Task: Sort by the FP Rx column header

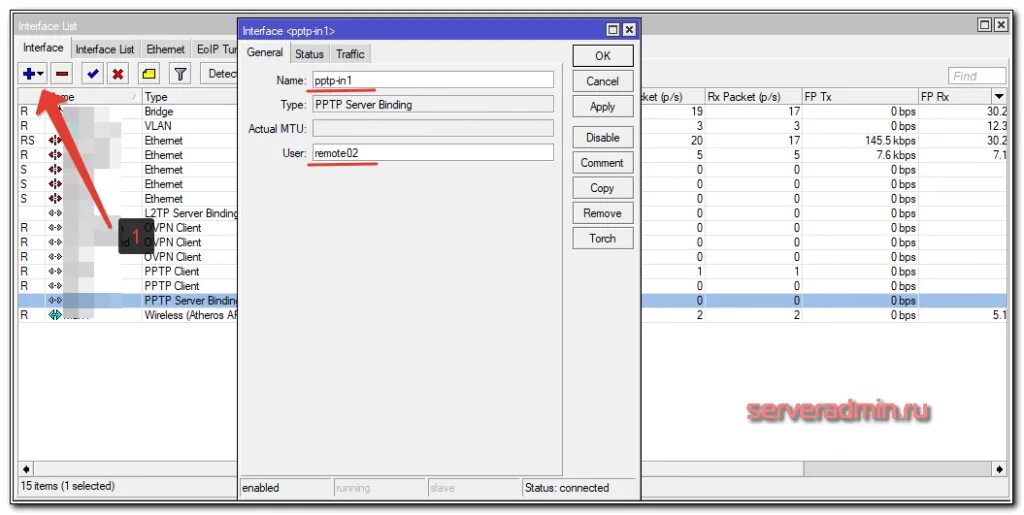Action: (955, 97)
